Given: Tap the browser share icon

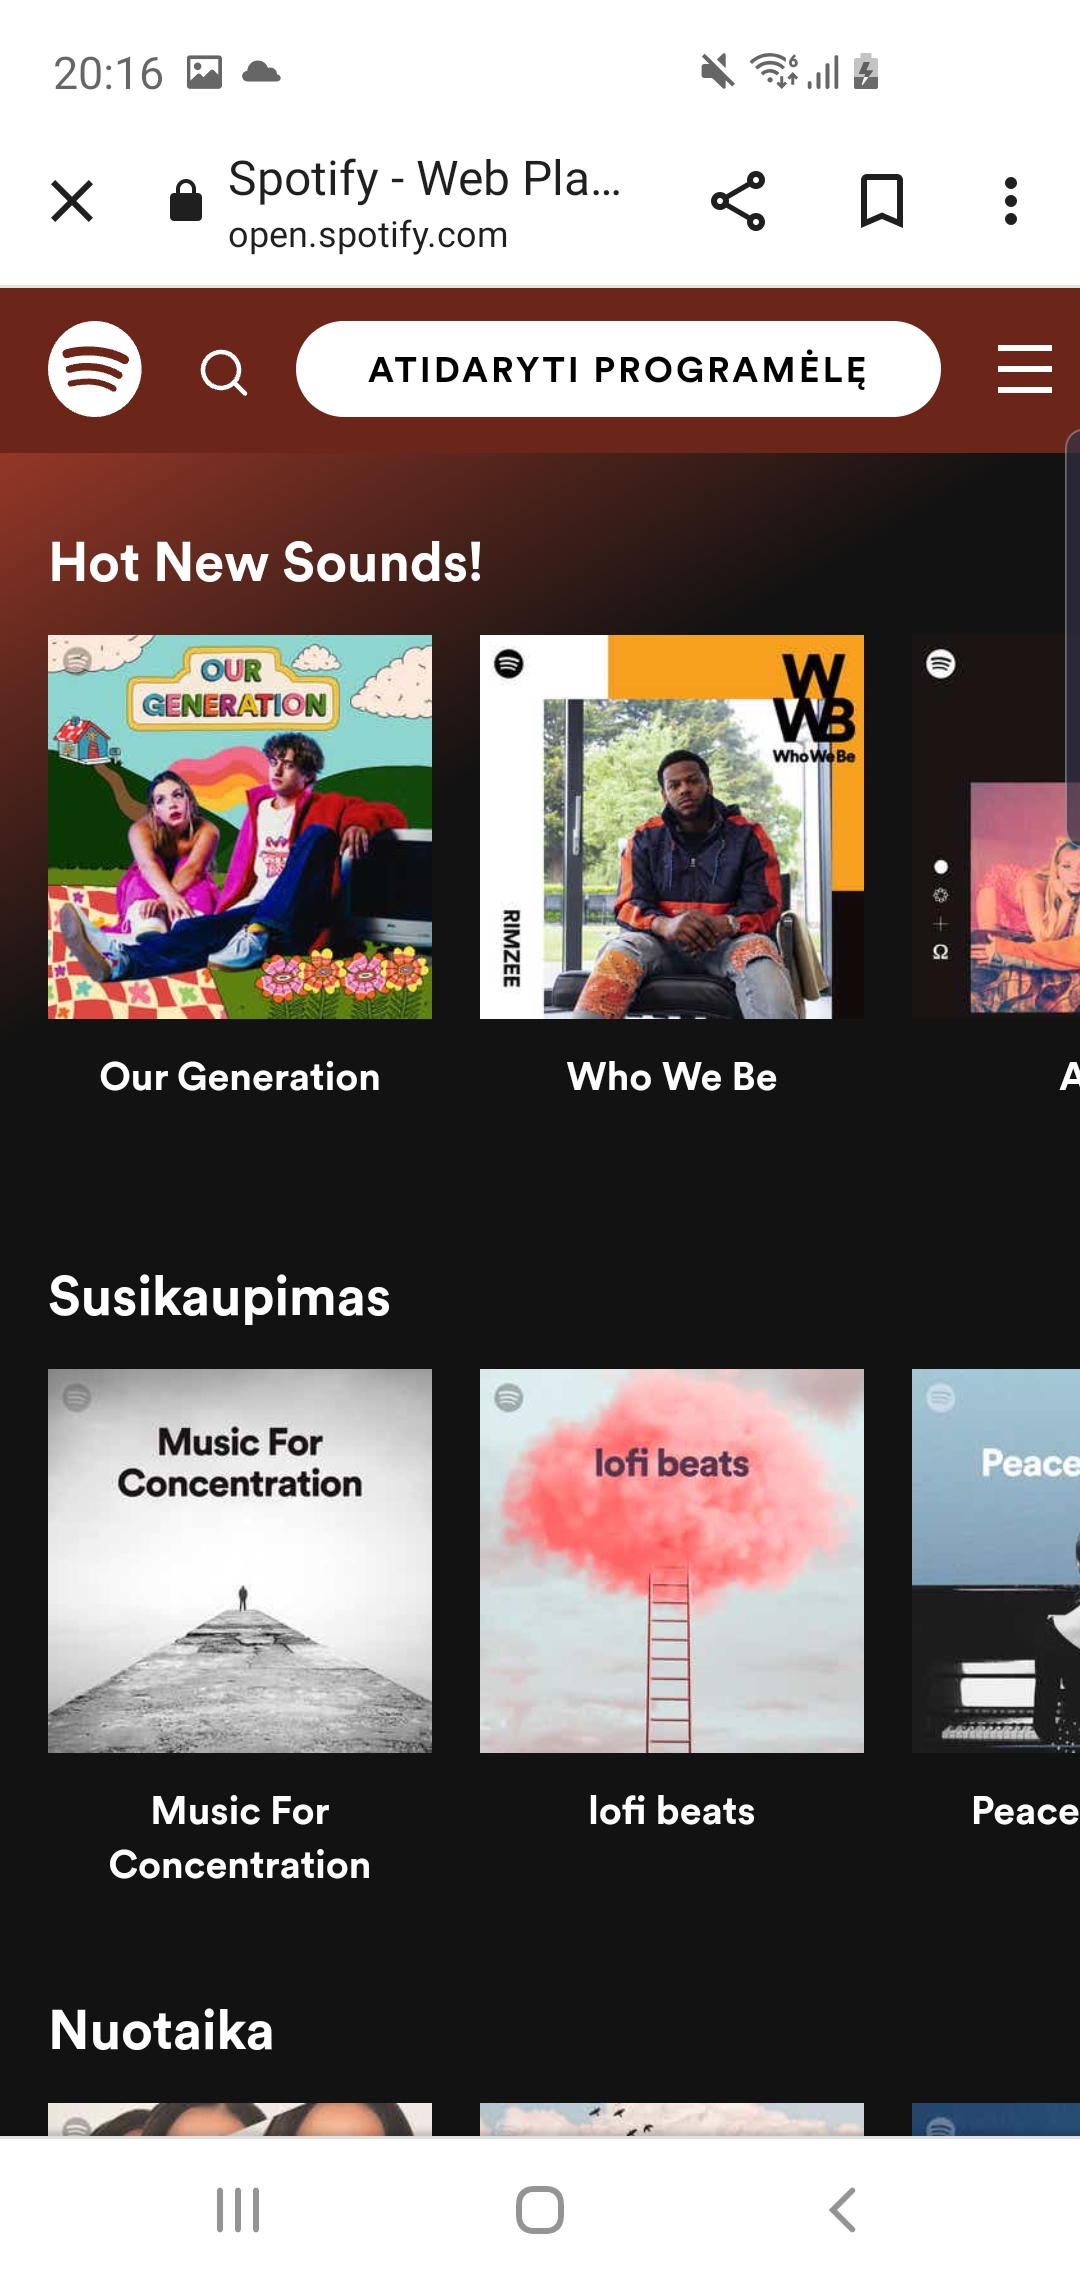Looking at the screenshot, I should (x=738, y=201).
